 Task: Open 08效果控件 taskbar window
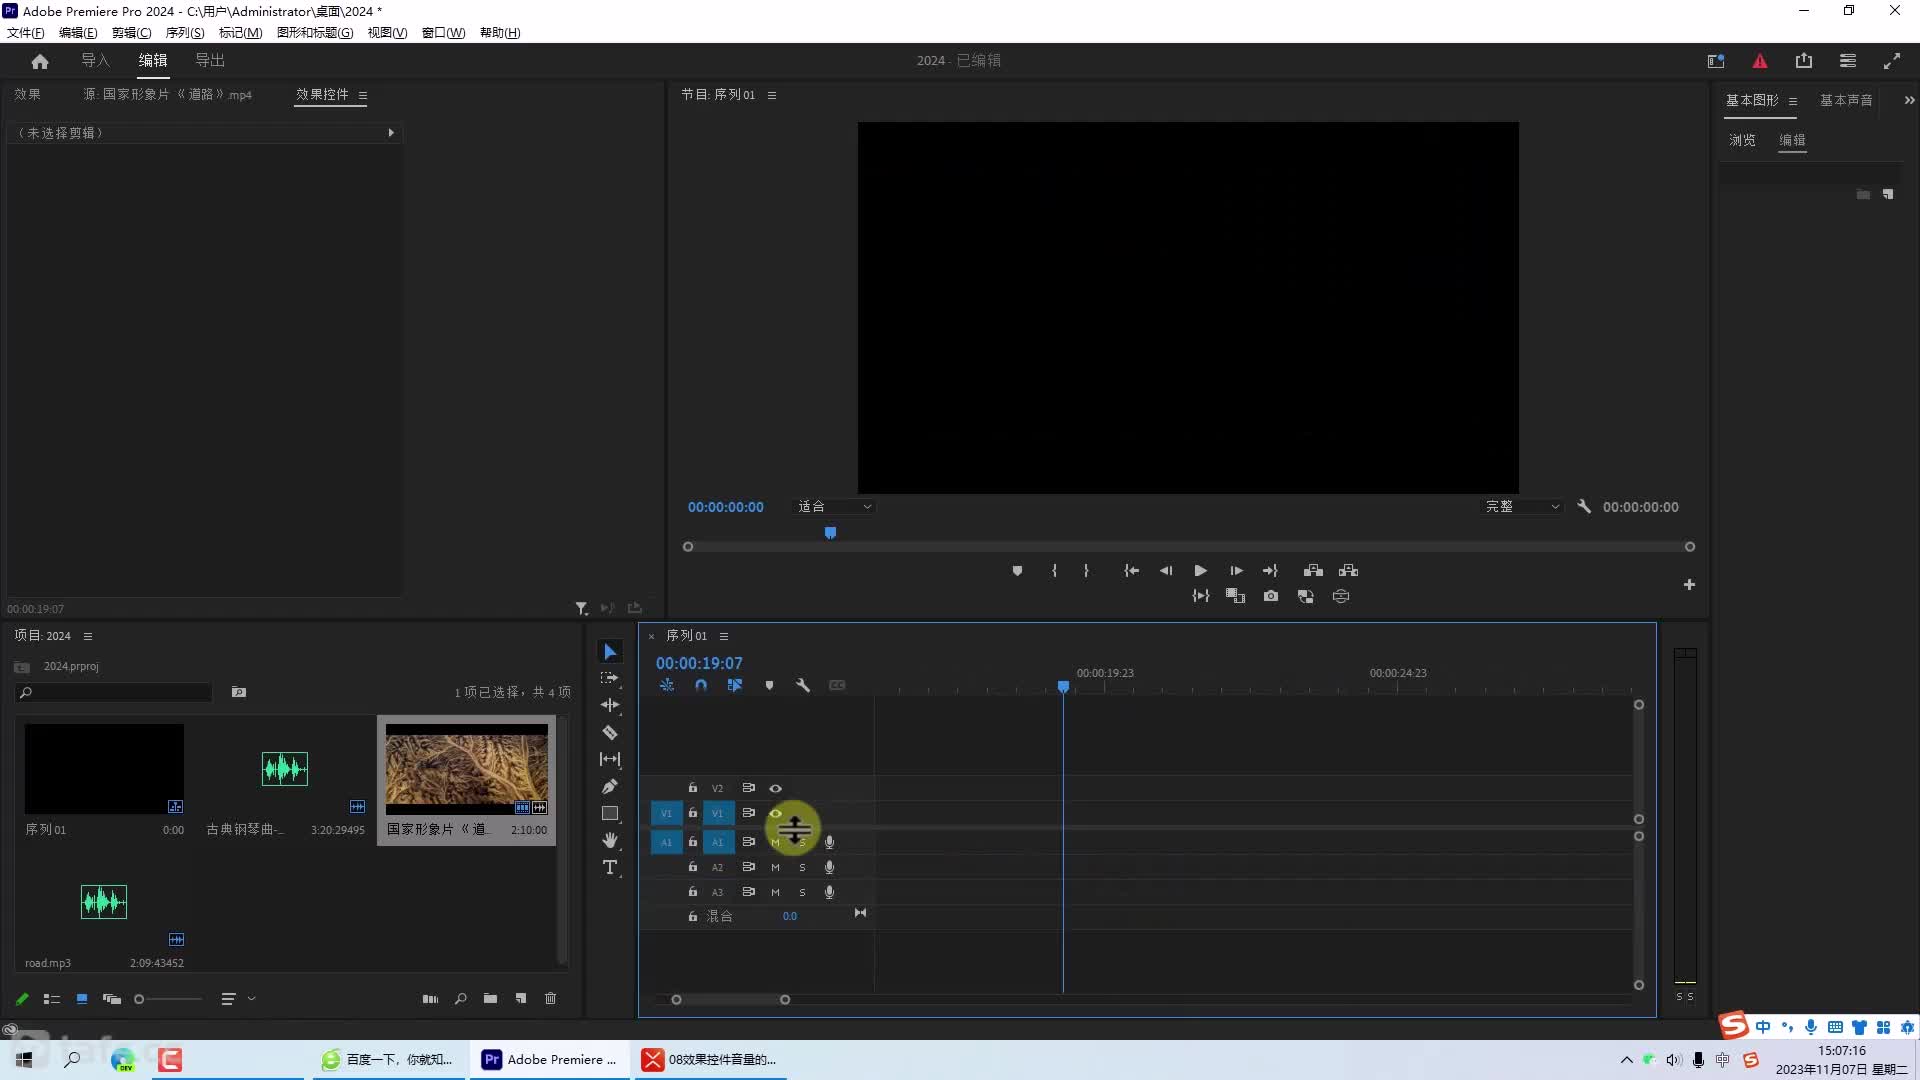tap(710, 1059)
